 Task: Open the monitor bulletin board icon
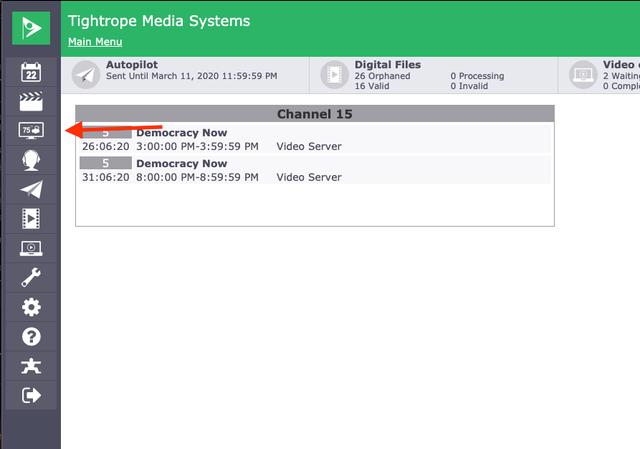coord(31,131)
